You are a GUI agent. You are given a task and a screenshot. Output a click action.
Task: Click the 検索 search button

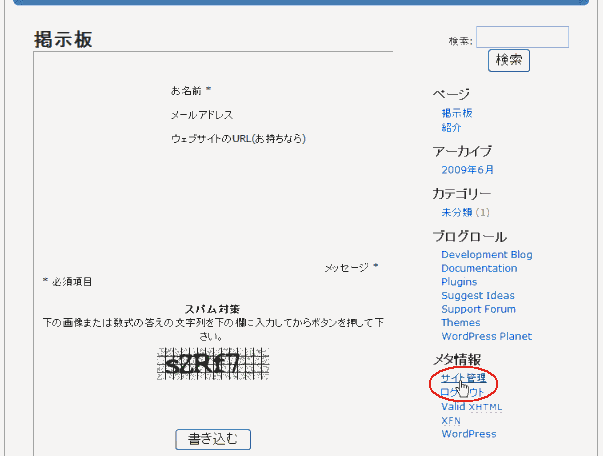click(509, 60)
